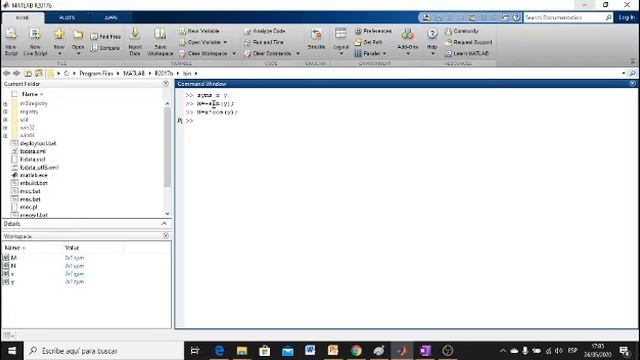Select the lcdata.xml file
Image resolution: width=640 pixels, height=360 pixels.
33,151
